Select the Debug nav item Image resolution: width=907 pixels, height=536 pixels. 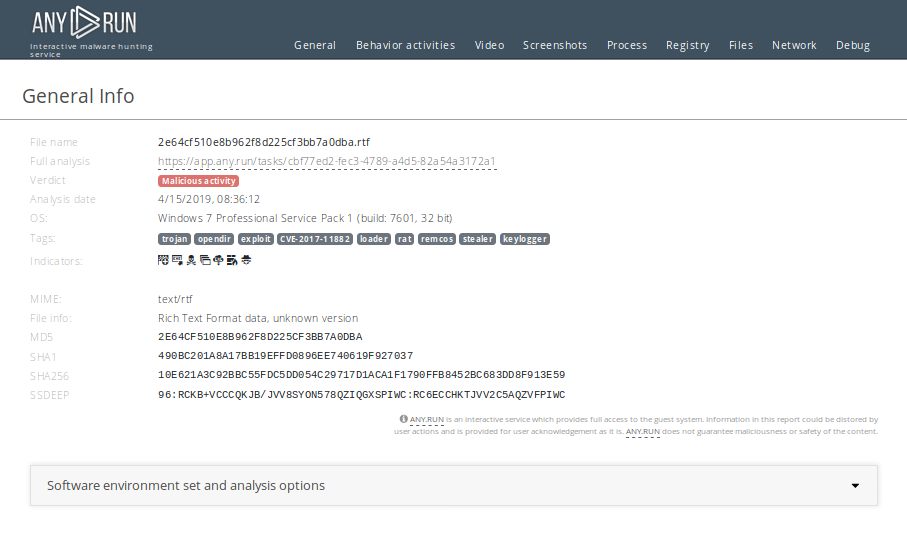[853, 45]
